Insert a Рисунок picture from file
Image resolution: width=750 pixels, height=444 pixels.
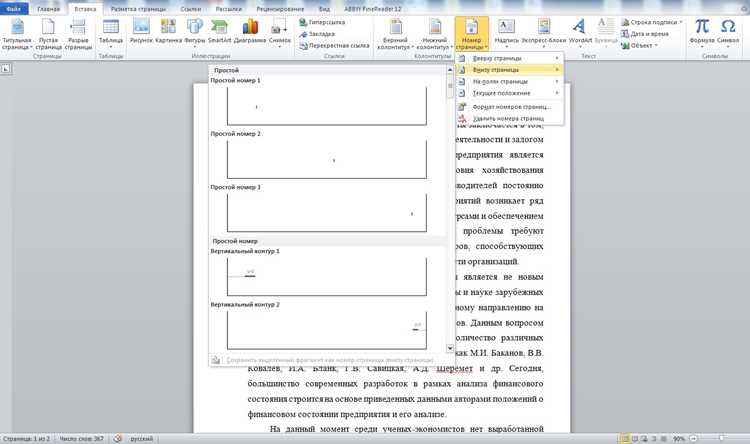141,32
